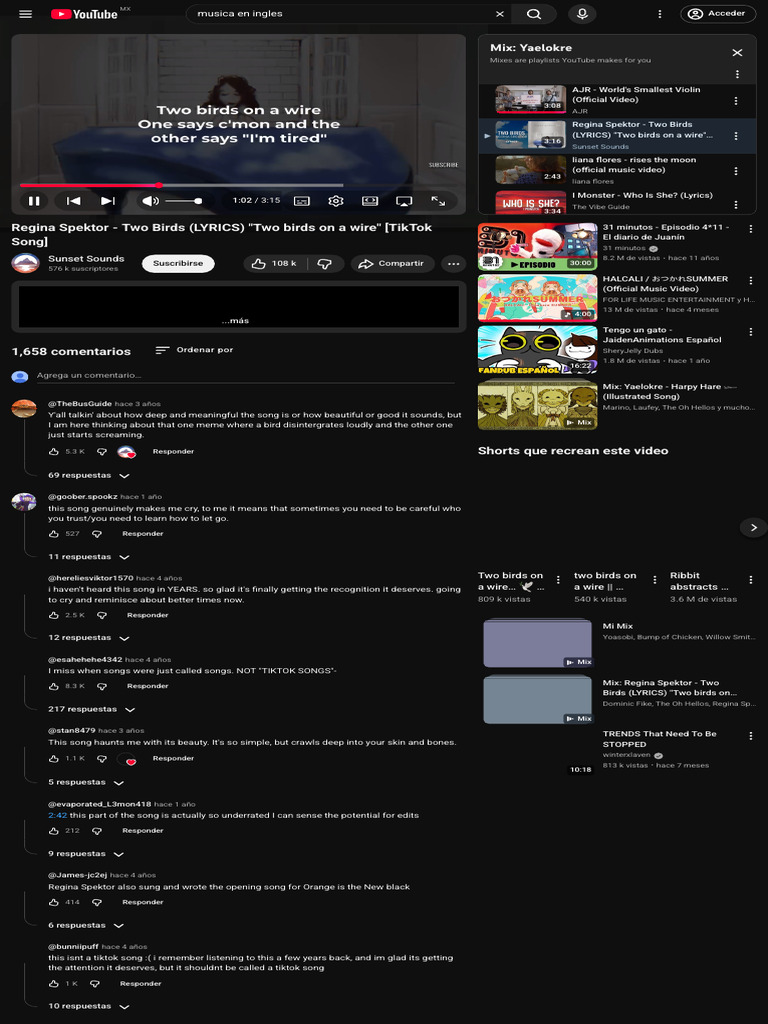Screen dimensions: 768x1024
Task: Clear the search box text
Action: (500, 14)
